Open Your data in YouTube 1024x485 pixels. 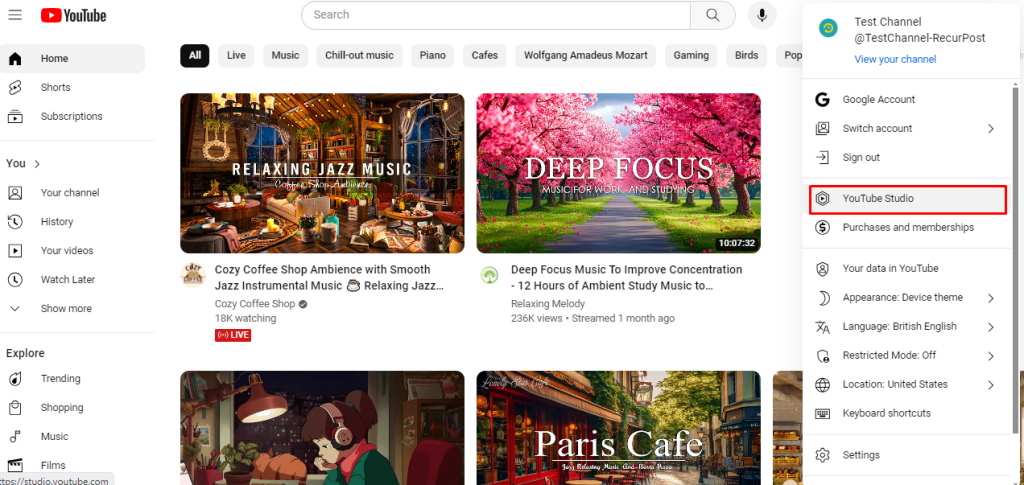908,268
